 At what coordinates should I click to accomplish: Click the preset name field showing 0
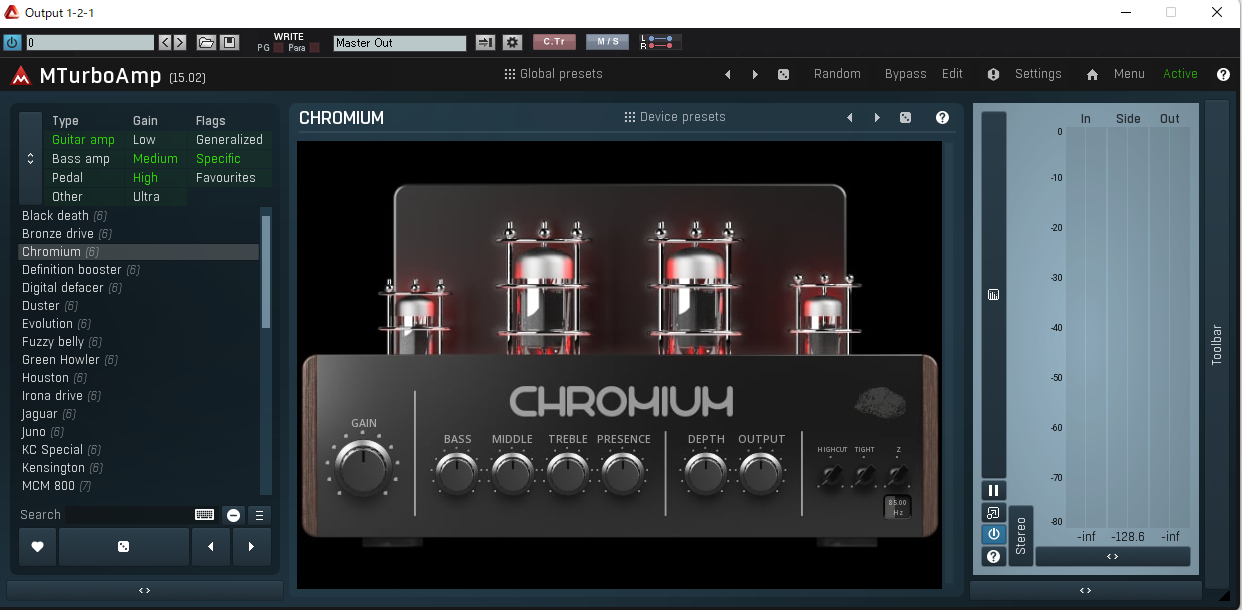[90, 43]
